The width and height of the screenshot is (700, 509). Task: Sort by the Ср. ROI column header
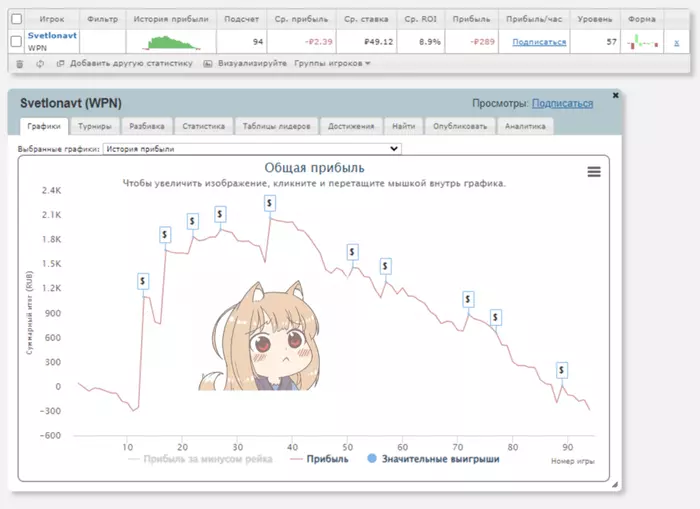pos(421,19)
